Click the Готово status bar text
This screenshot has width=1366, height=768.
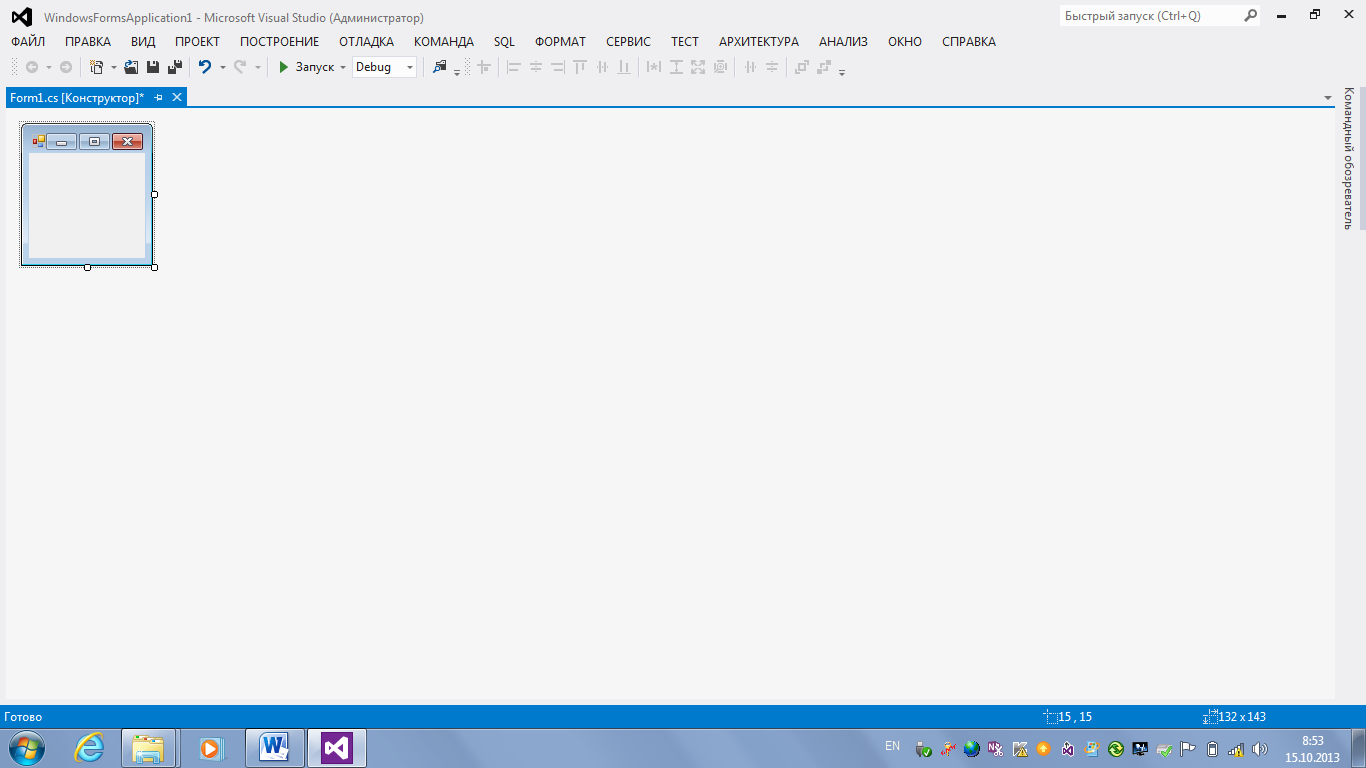tap(24, 717)
